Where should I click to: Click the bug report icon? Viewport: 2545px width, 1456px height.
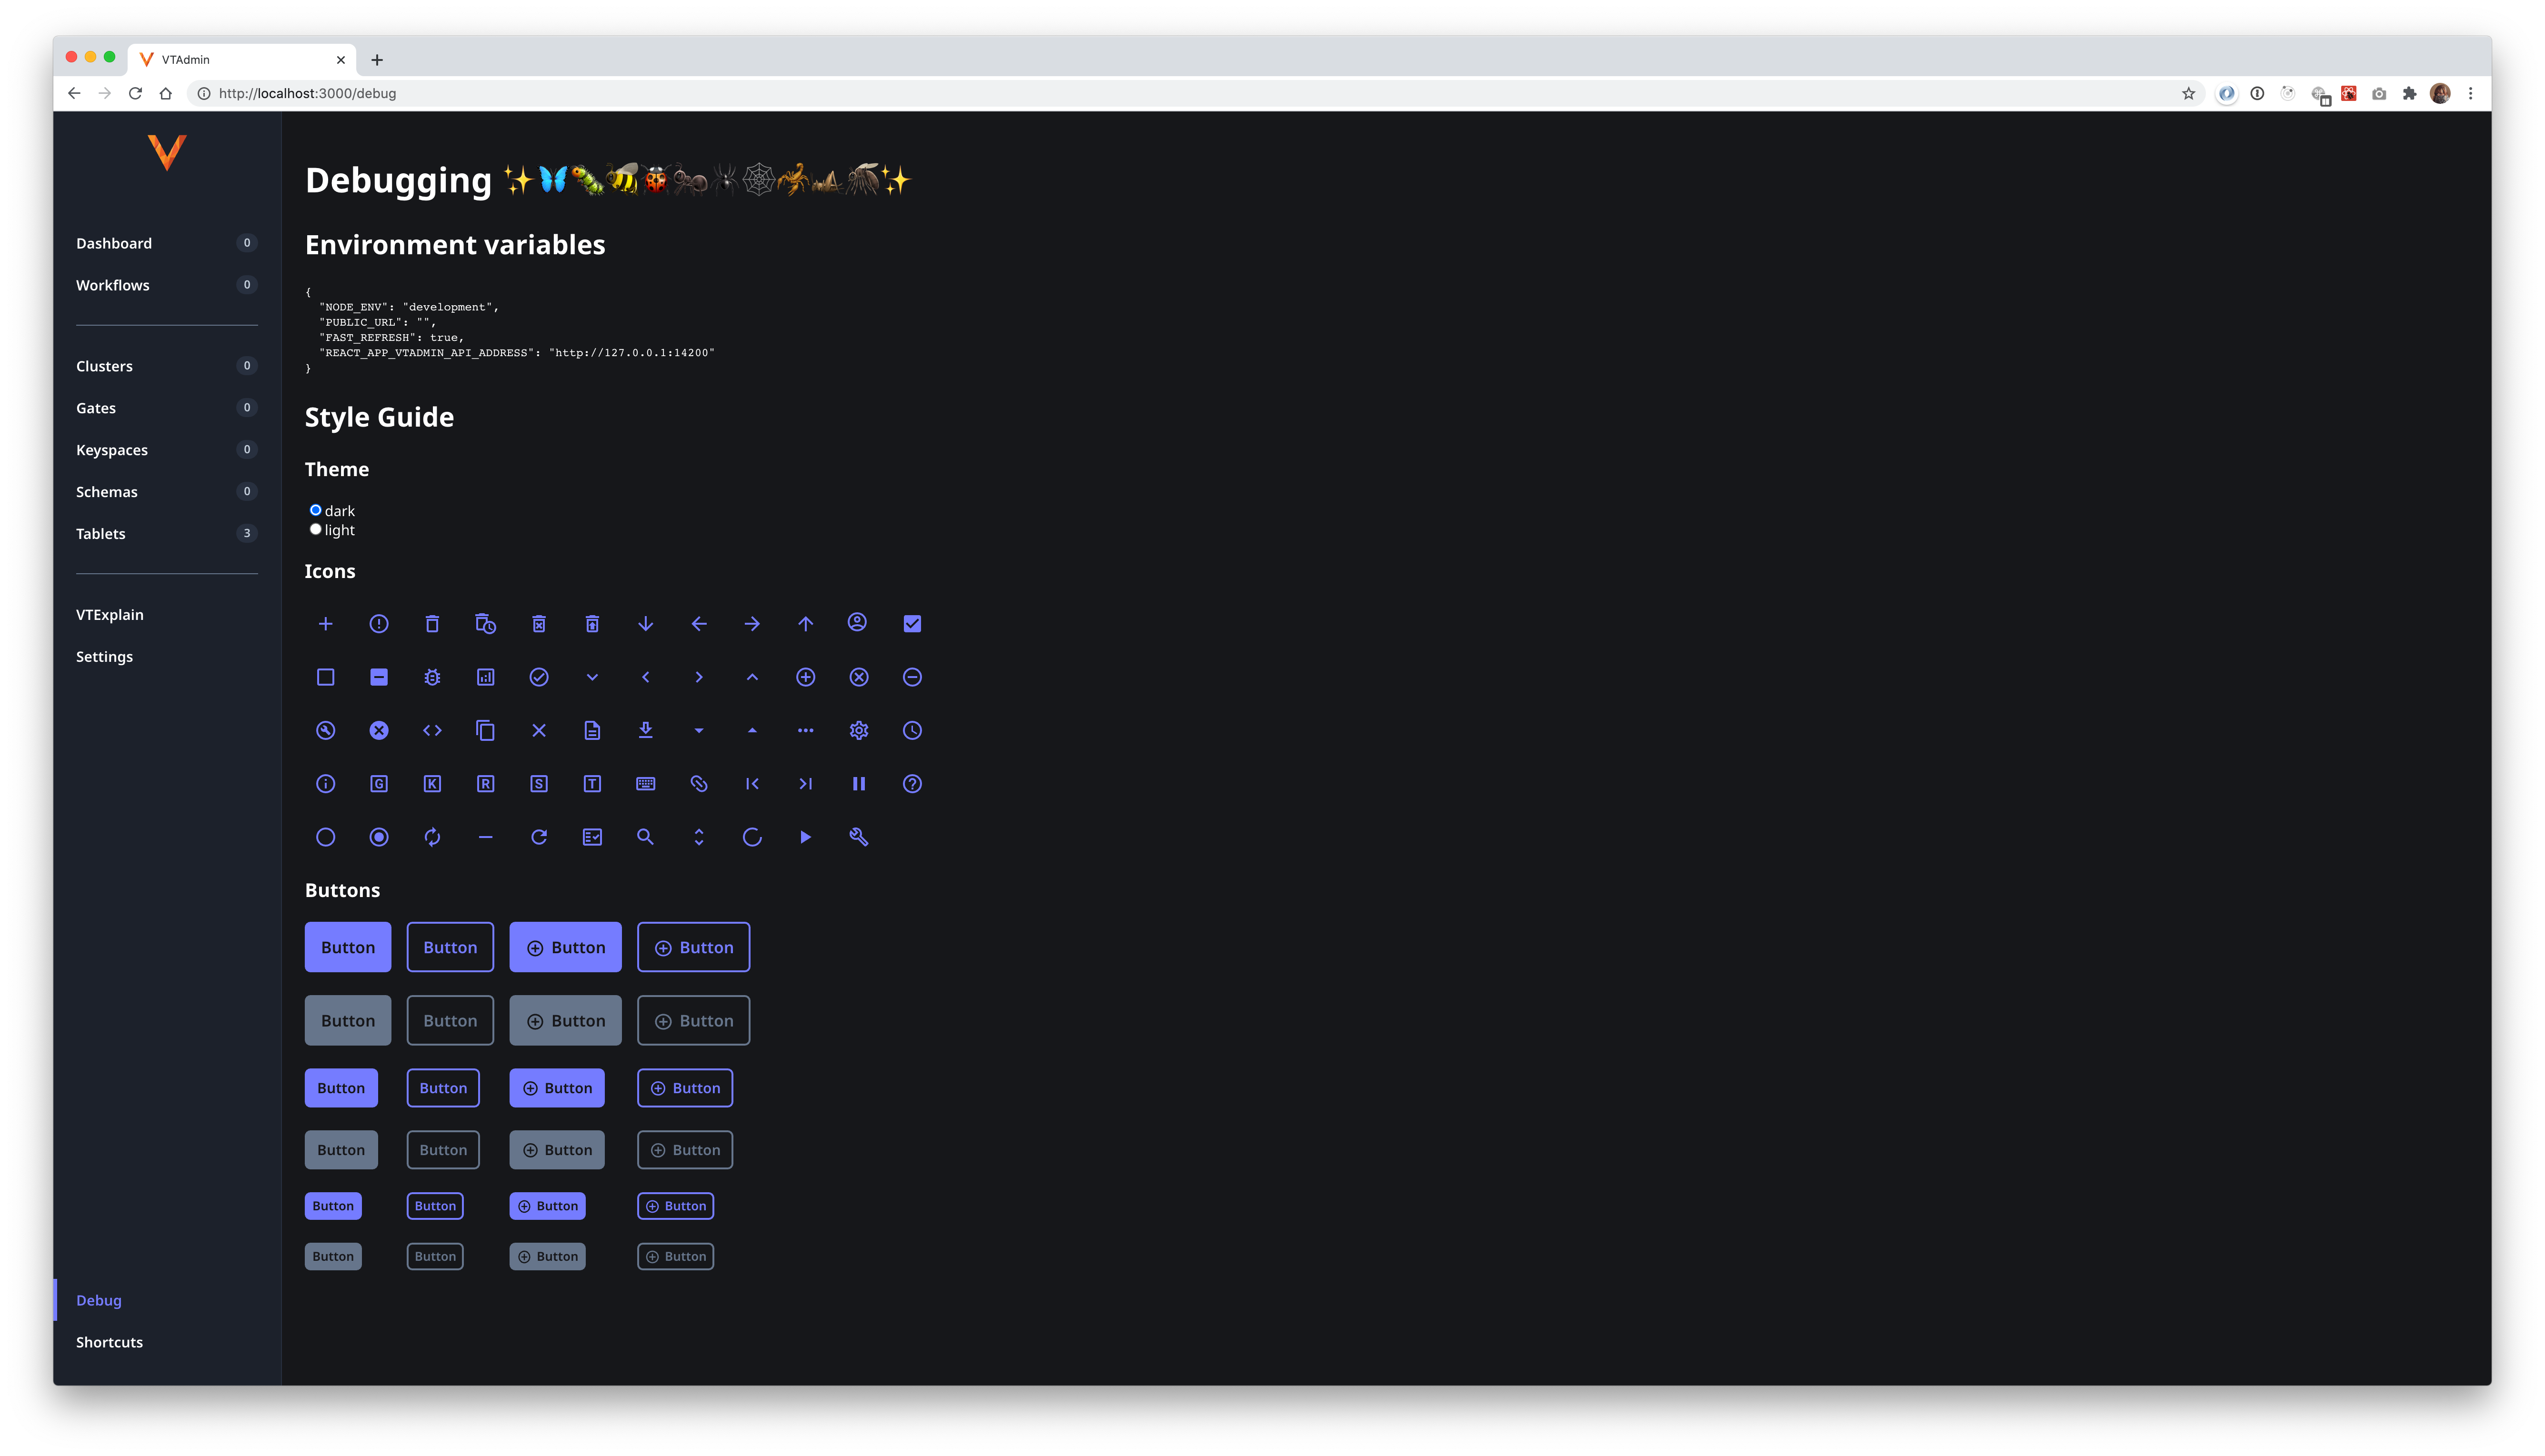432,677
